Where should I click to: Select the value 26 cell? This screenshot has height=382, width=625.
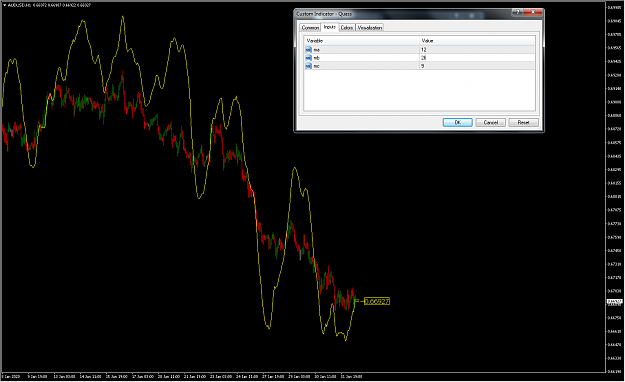click(477, 58)
